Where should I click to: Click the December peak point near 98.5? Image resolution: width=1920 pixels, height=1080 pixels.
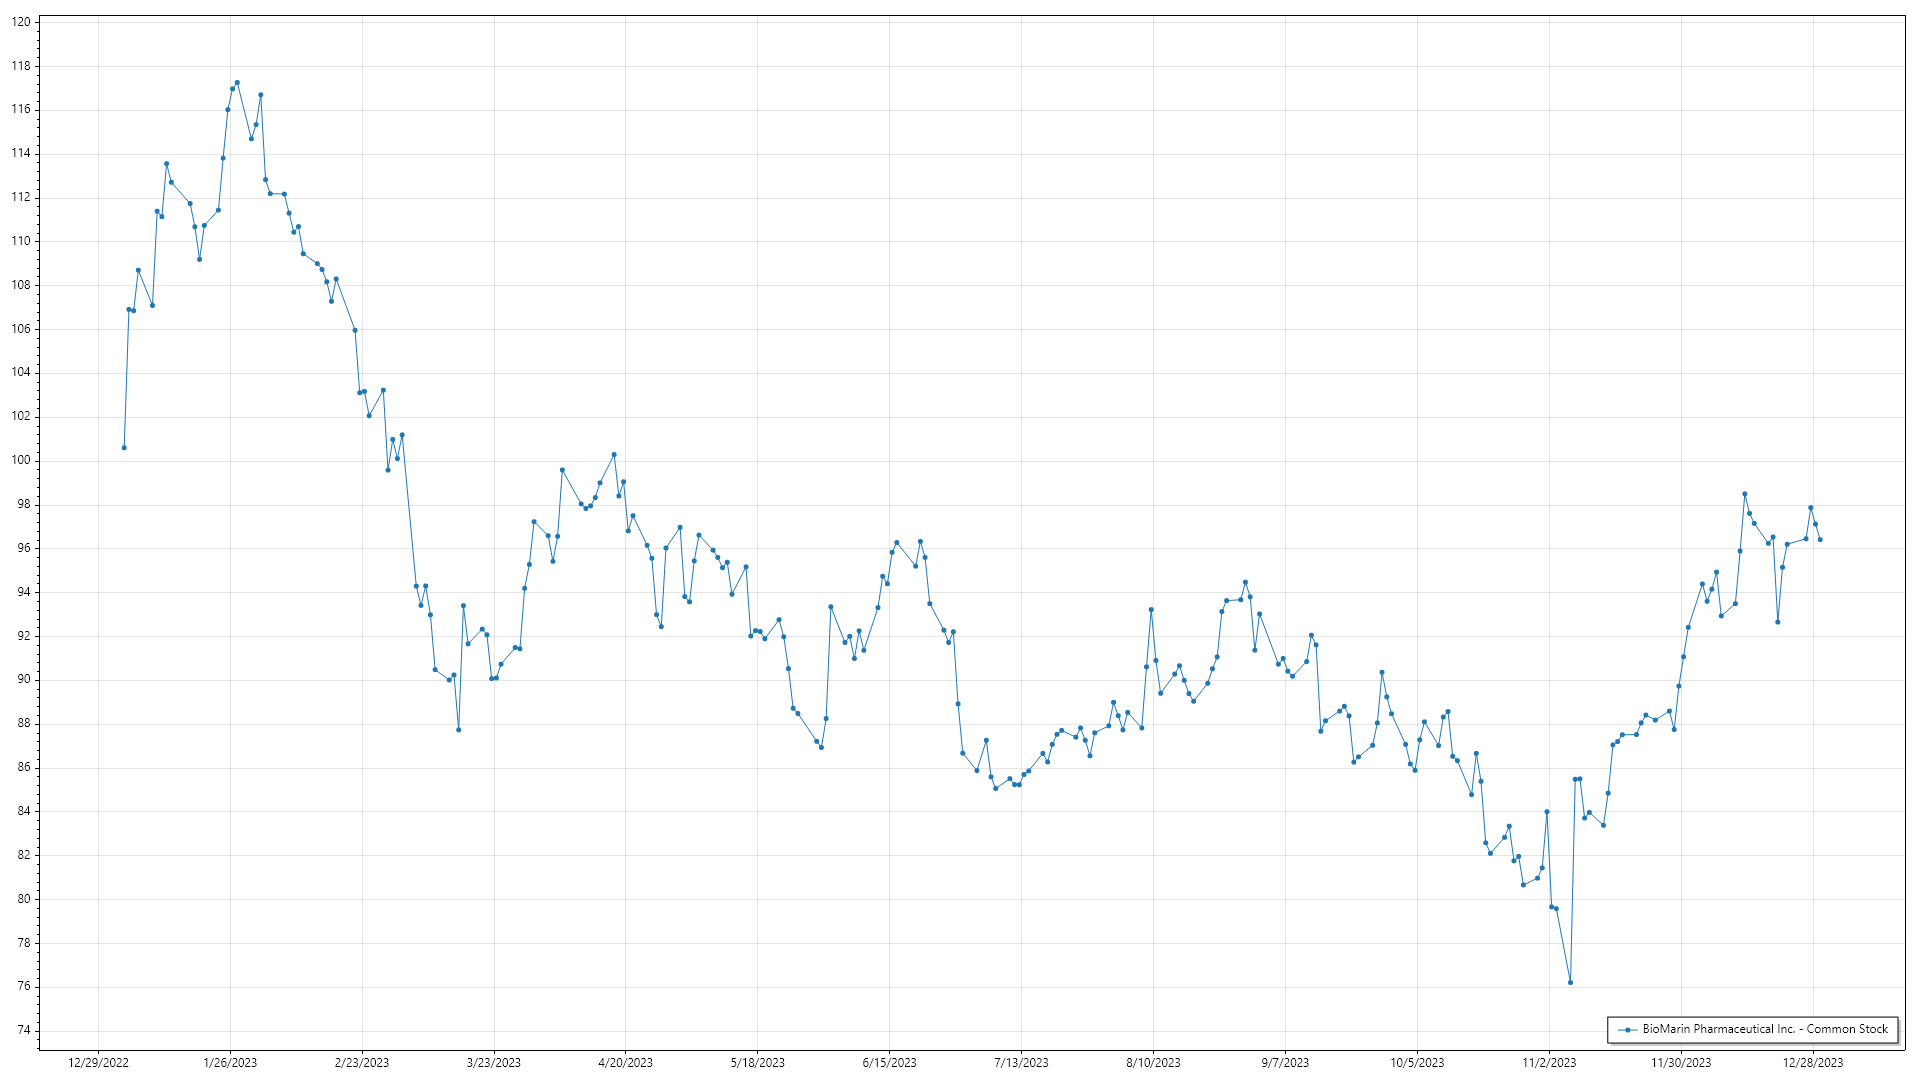point(1745,494)
